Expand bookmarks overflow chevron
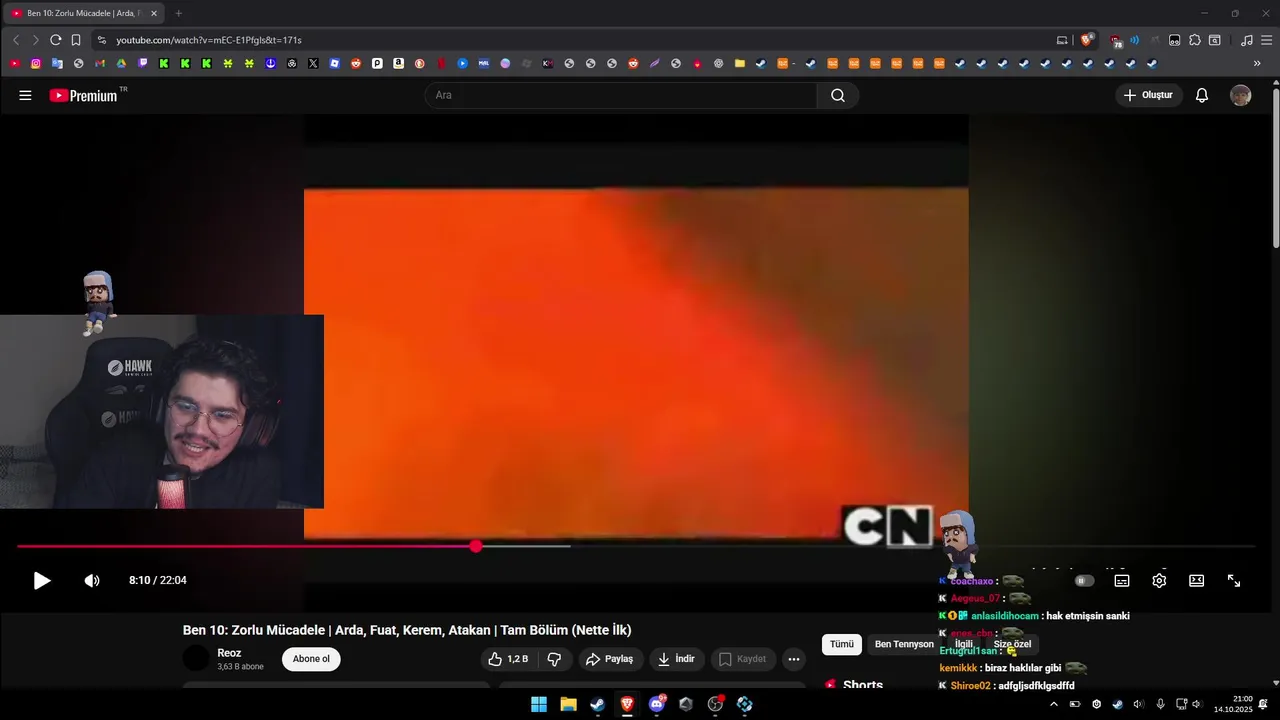 click(1257, 63)
